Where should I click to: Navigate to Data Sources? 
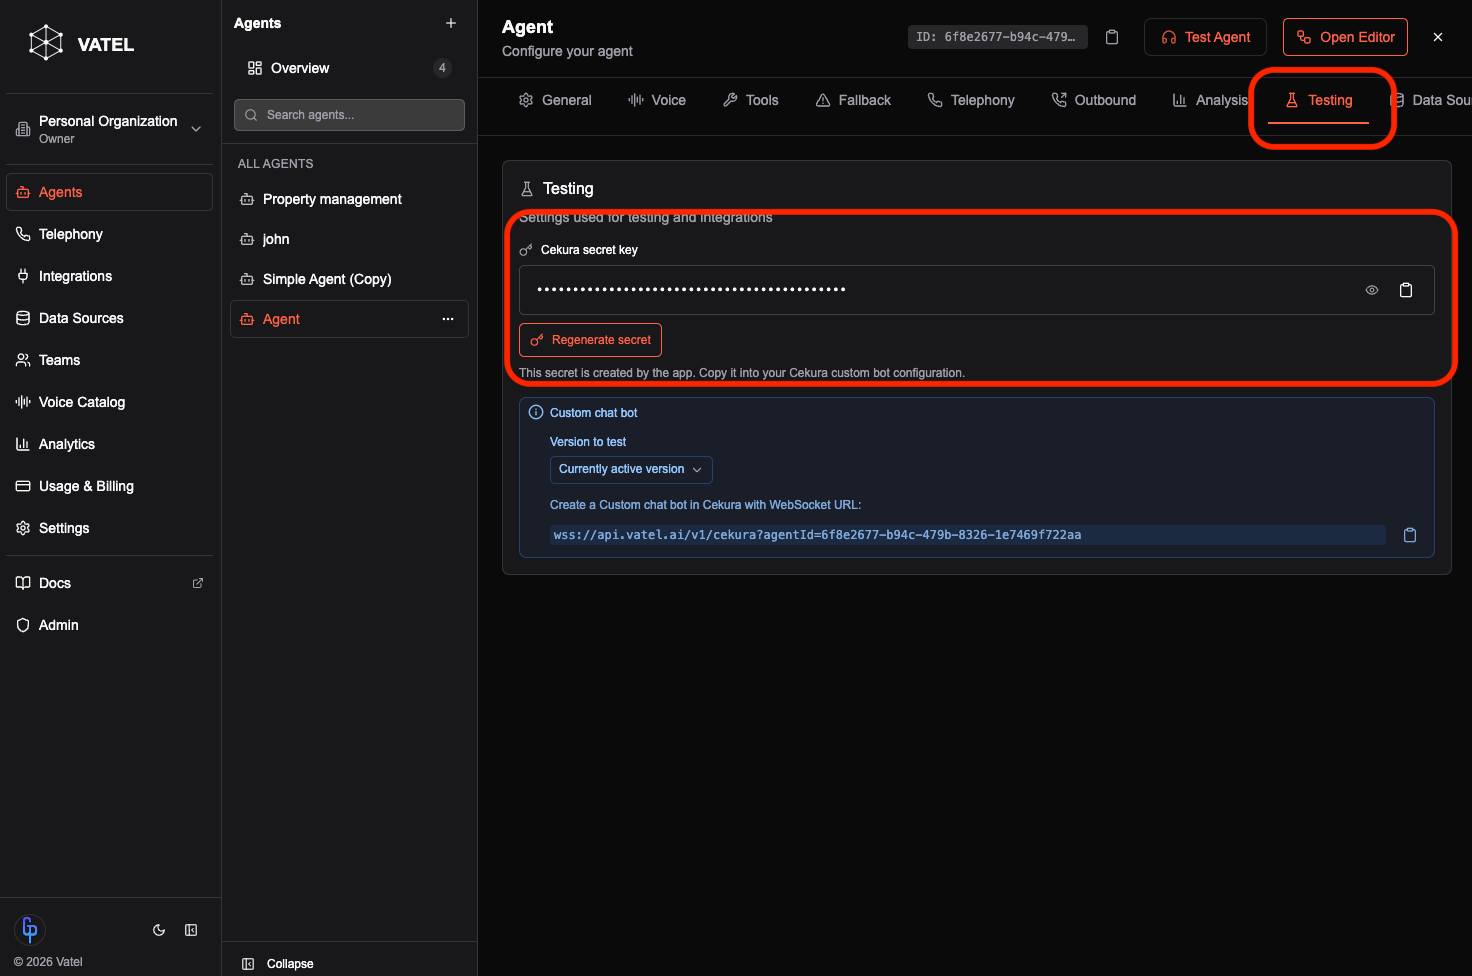coord(110,318)
